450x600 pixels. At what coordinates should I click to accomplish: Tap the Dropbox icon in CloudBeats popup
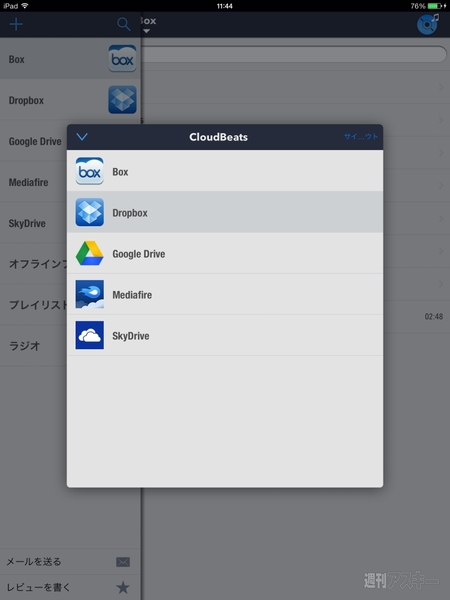(90, 212)
